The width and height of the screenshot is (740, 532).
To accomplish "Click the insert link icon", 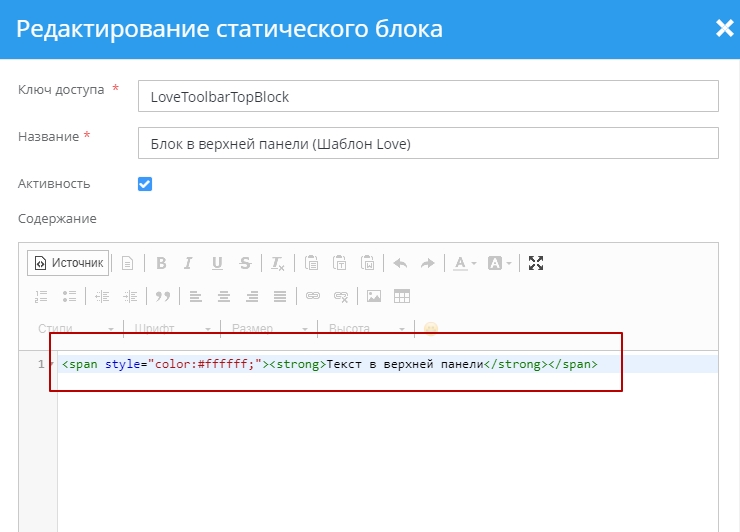I will tap(312, 296).
